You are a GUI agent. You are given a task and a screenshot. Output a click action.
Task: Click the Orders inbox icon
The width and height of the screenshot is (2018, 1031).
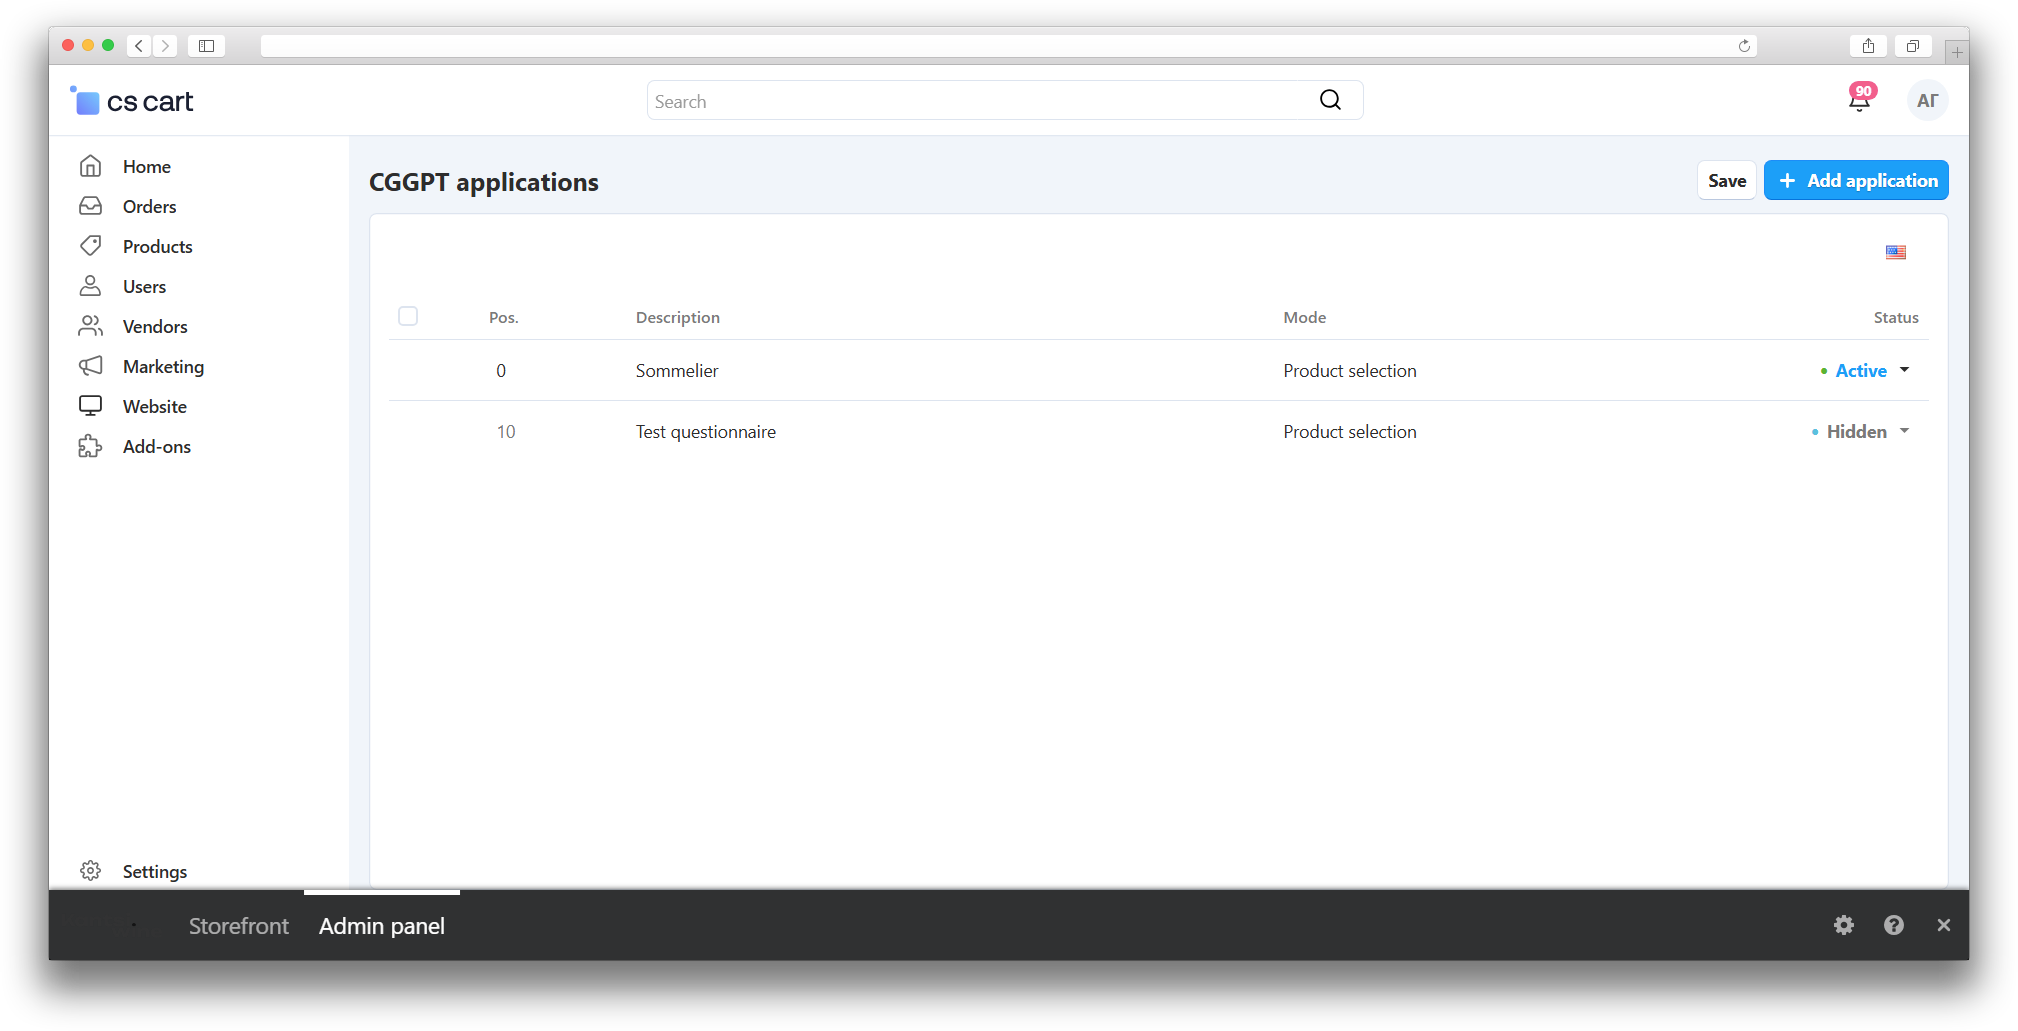91,206
